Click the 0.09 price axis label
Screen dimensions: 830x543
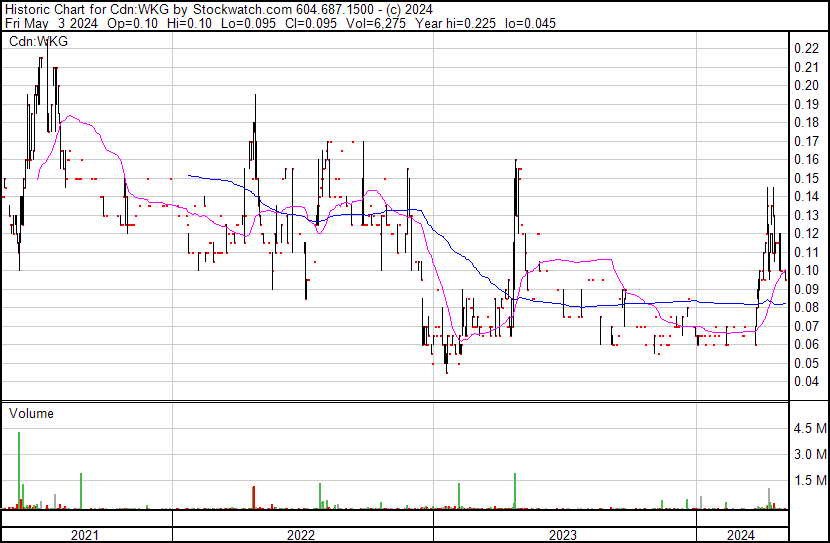tap(806, 289)
